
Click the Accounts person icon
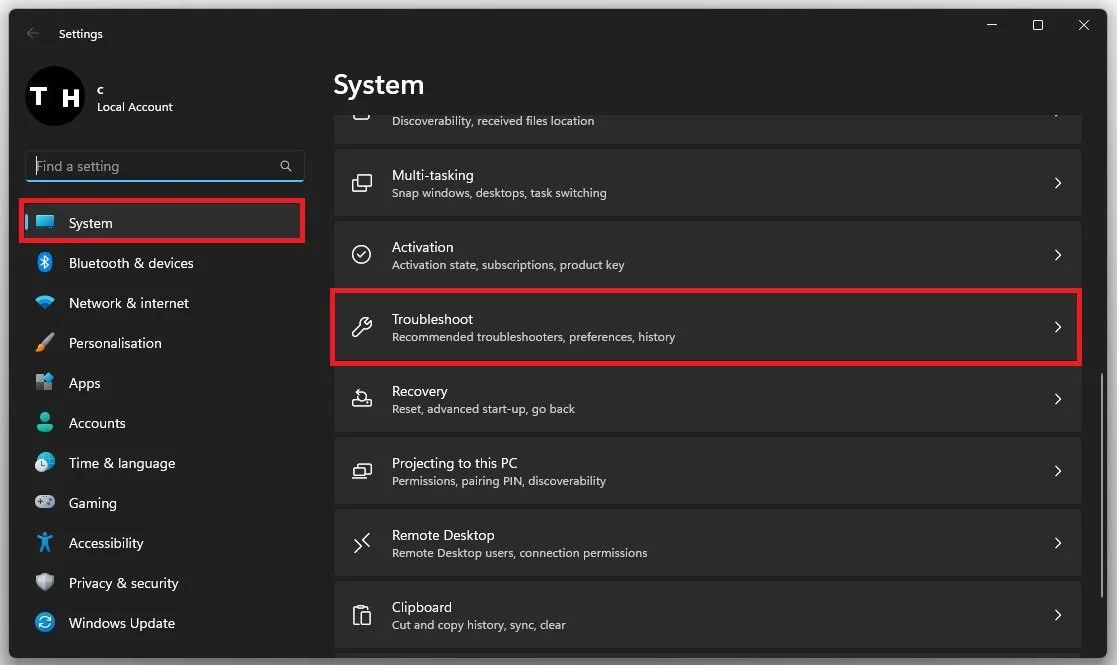tap(45, 422)
